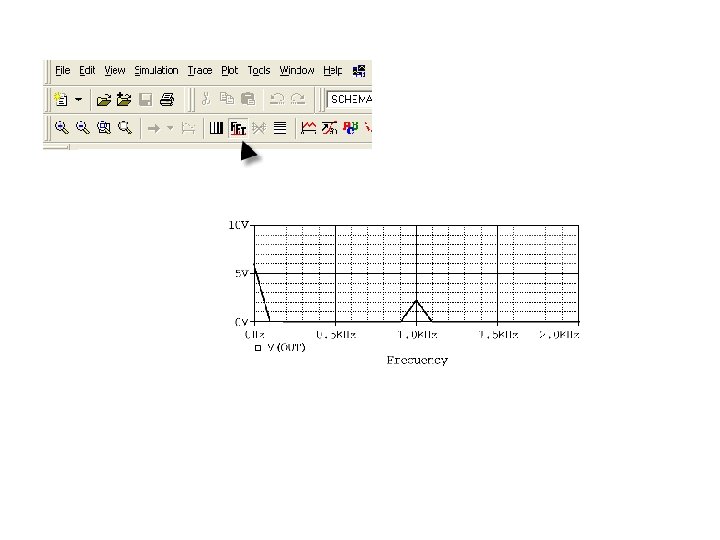Viewport: 720px width, 540px height.
Task: Click the Text Label ABC icon
Action: [350, 127]
